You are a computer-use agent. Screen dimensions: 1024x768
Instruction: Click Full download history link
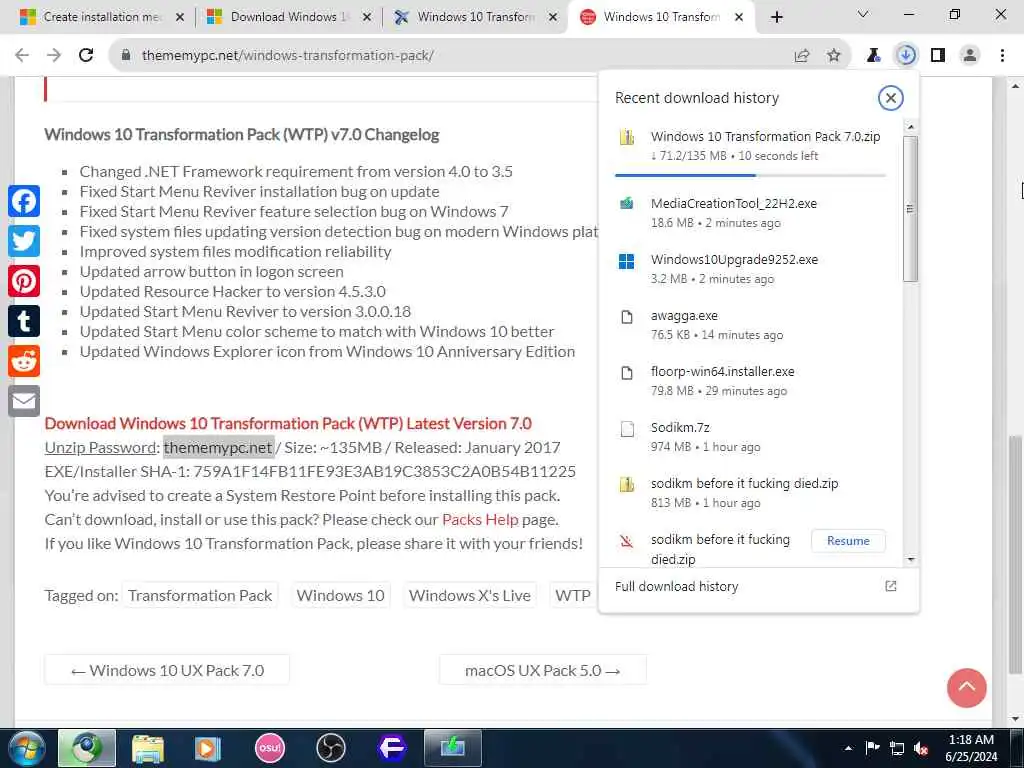coord(677,586)
